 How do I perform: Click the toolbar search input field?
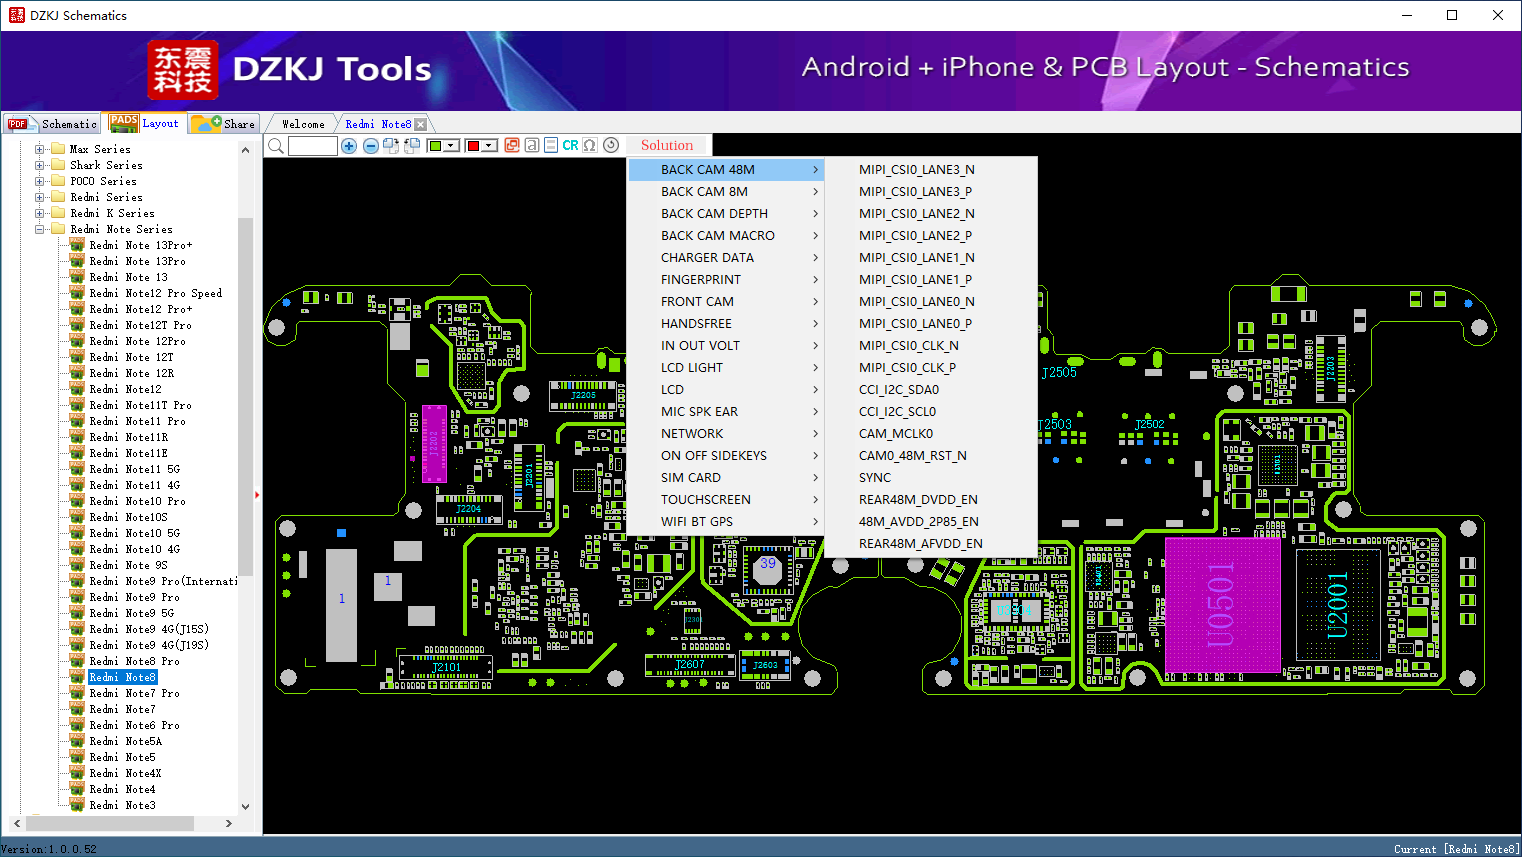[312, 146]
